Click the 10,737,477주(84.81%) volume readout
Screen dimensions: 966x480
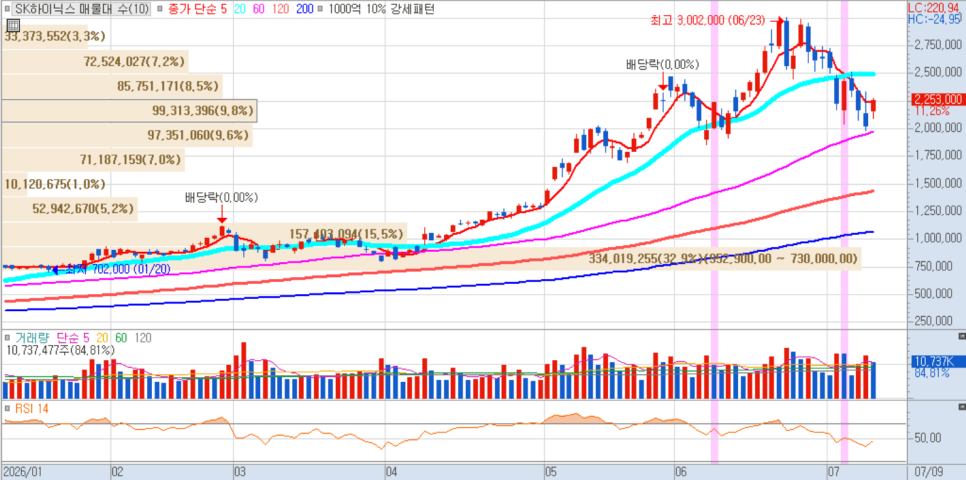[60, 351]
